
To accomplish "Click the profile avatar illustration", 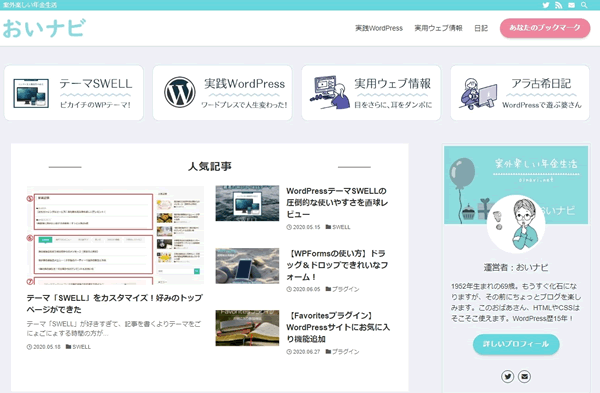I will tap(516, 224).
